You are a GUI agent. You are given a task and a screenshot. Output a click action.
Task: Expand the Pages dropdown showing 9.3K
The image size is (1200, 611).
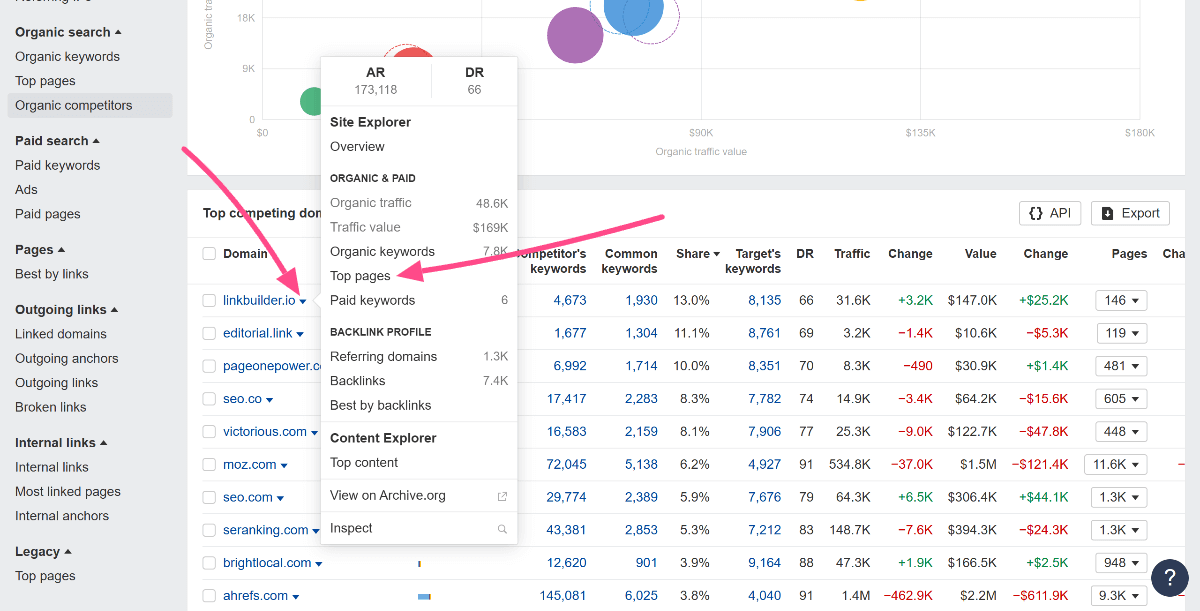coord(1119,596)
